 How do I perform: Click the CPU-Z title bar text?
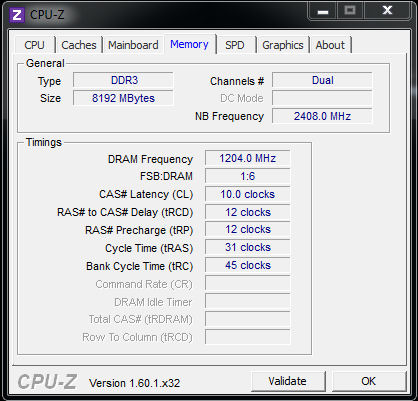(47, 15)
